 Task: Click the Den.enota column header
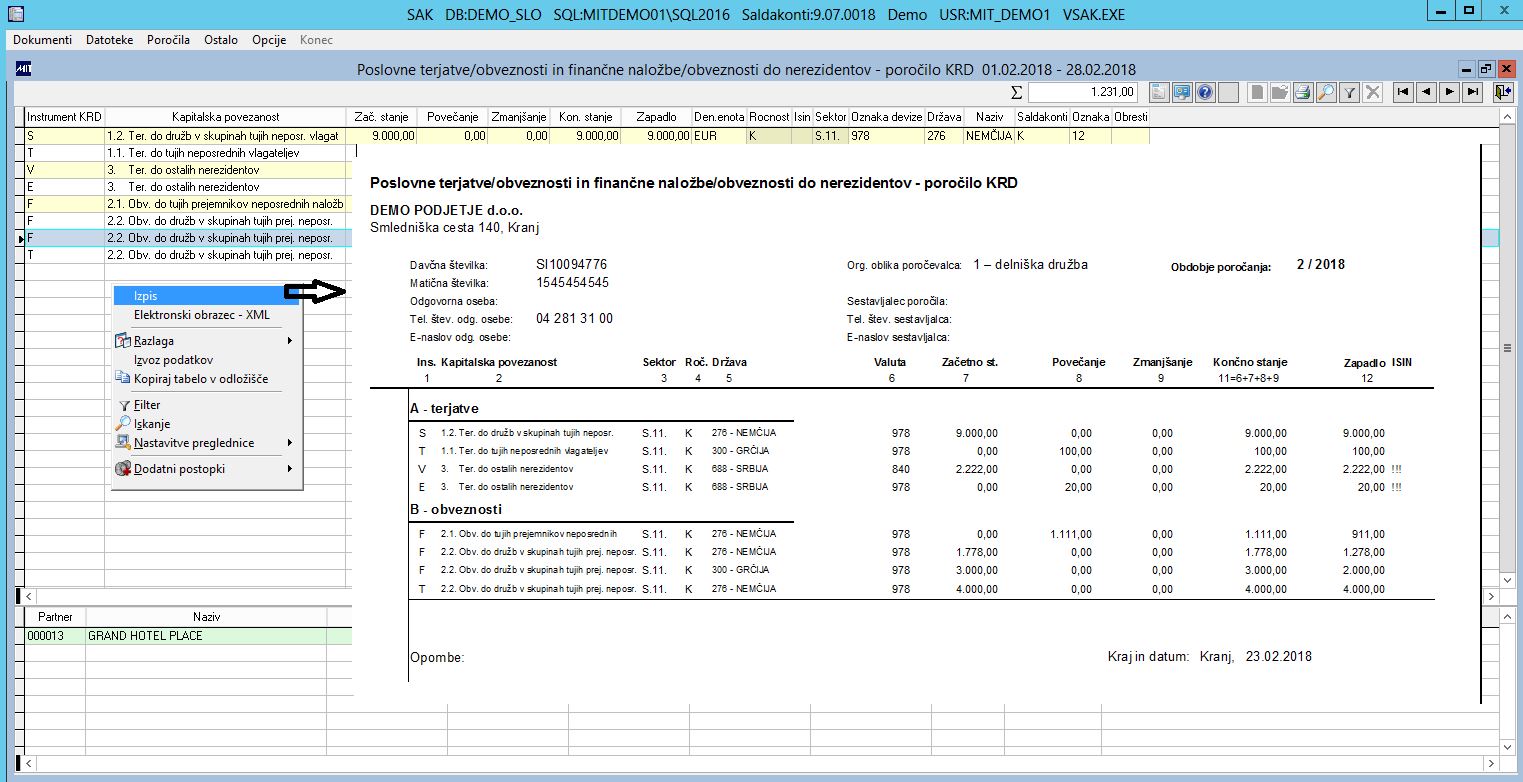[719, 117]
